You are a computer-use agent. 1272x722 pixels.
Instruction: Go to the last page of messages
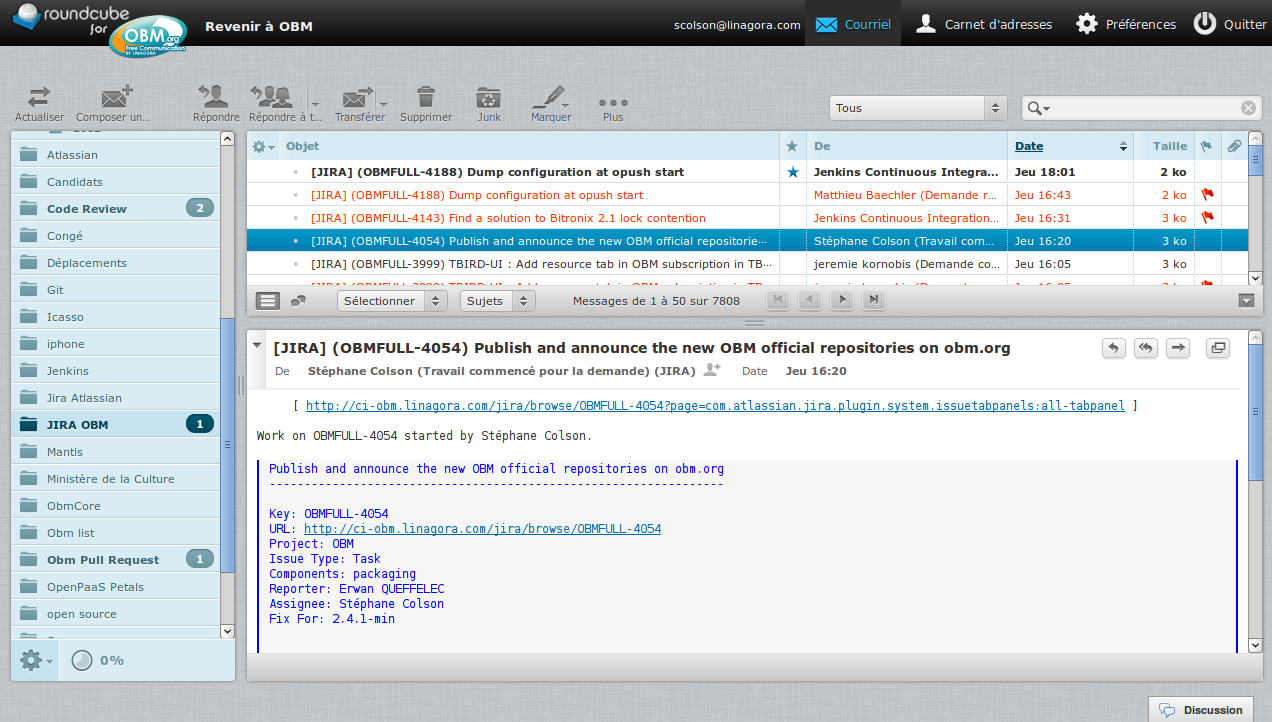pyautogui.click(x=874, y=300)
